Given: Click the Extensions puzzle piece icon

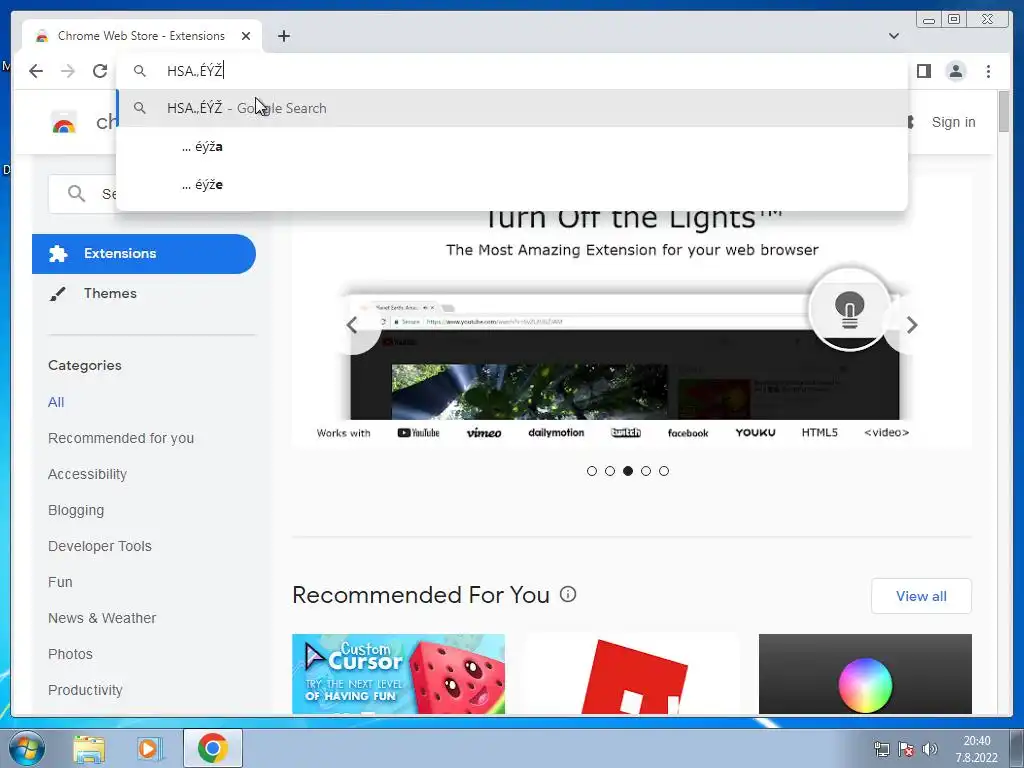Looking at the screenshot, I should point(58,253).
